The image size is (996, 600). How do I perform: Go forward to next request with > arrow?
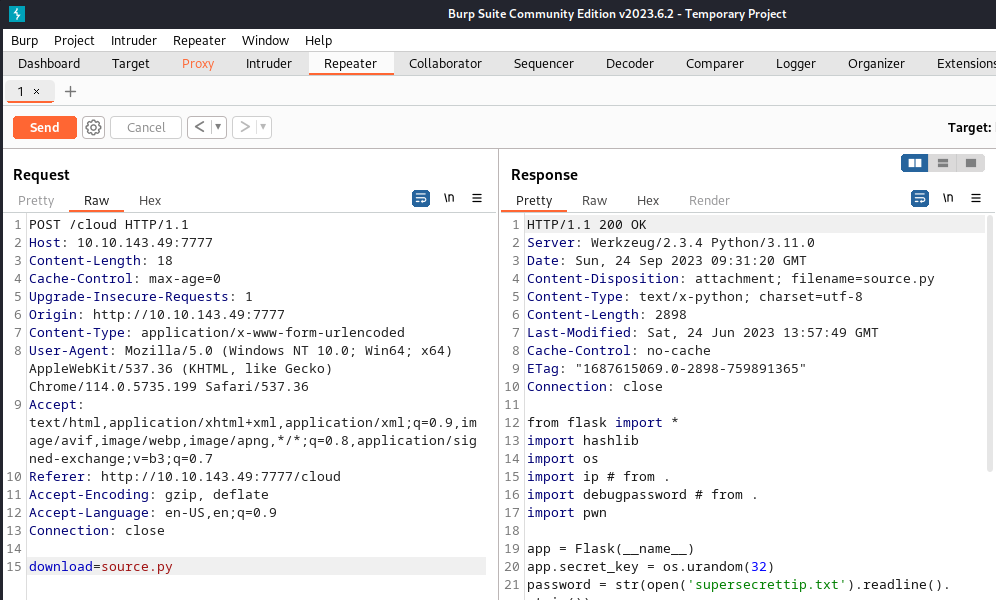(245, 128)
